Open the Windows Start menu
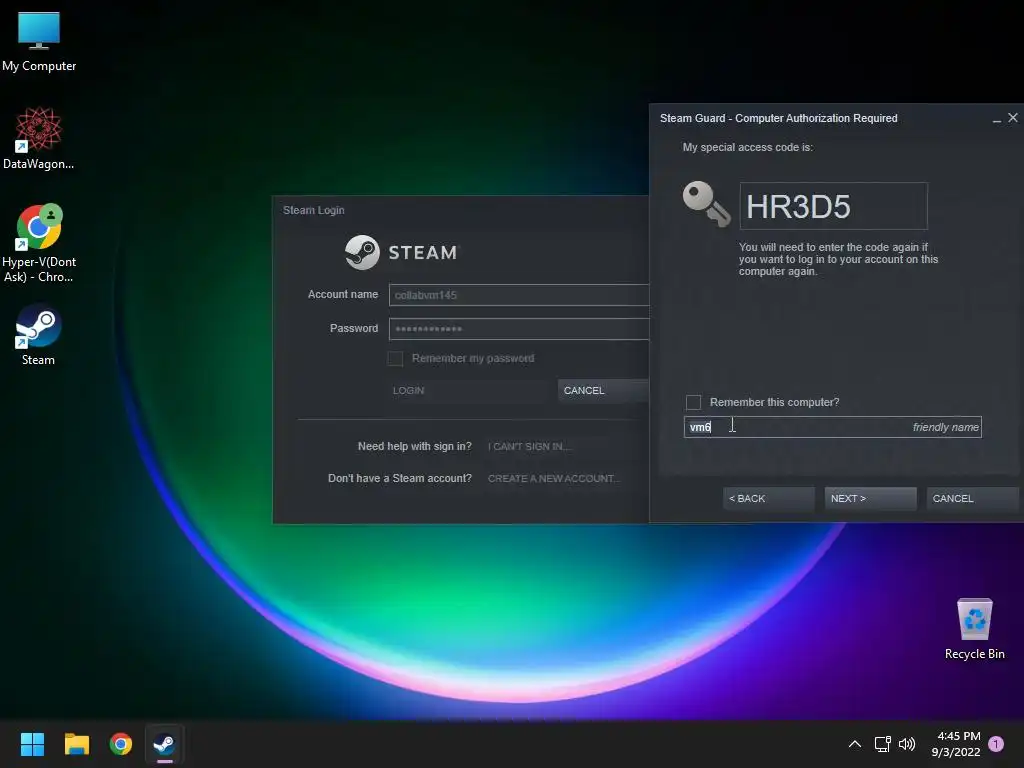 (x=32, y=744)
